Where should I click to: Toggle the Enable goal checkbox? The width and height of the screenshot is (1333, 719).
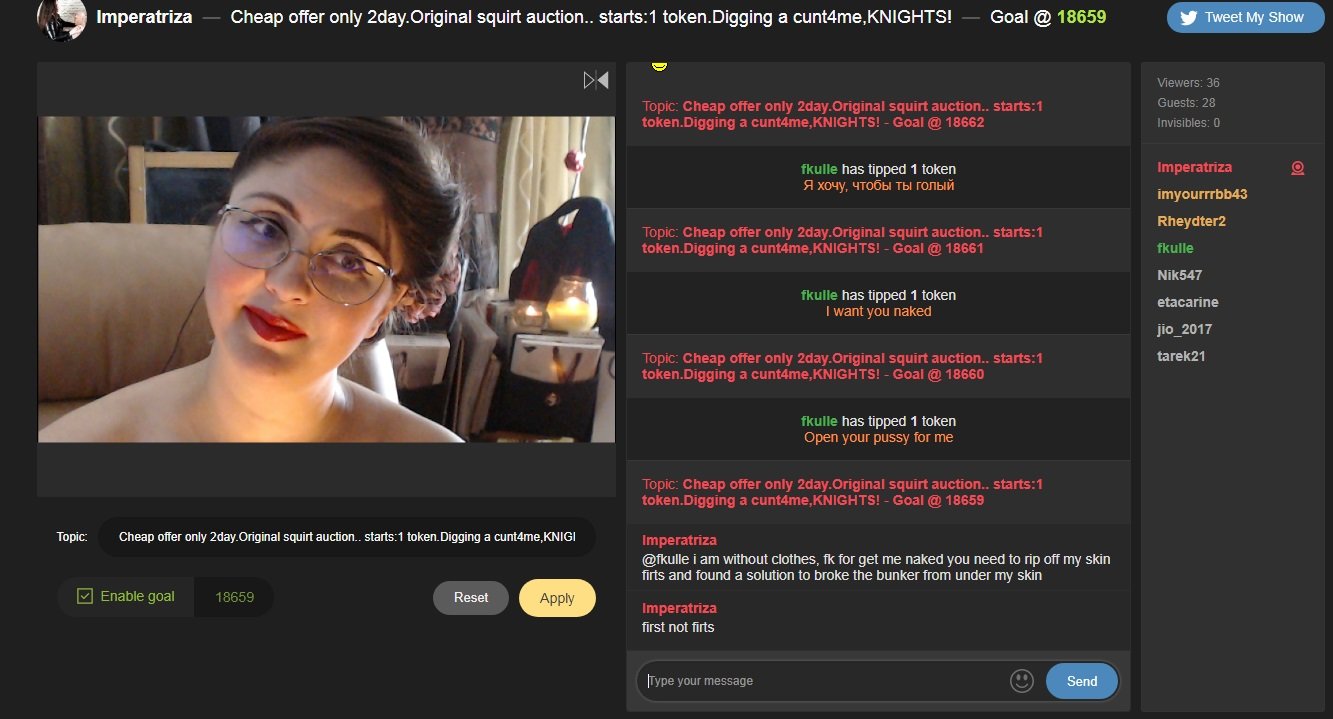85,596
